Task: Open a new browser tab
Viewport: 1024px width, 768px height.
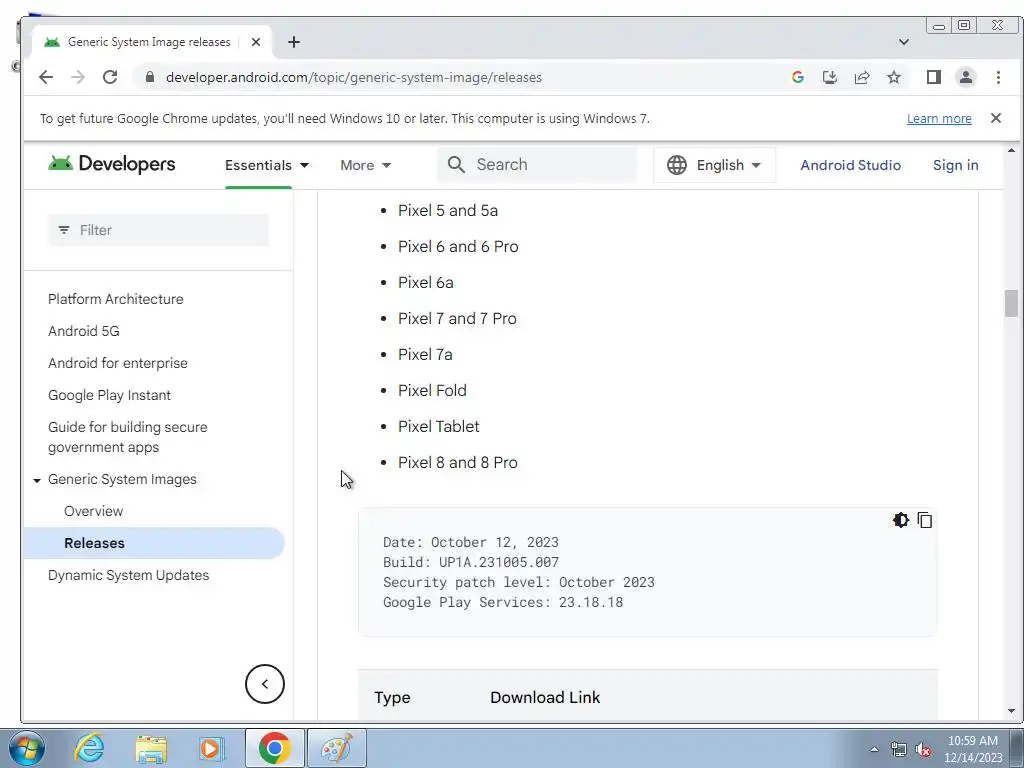Action: coord(294,42)
